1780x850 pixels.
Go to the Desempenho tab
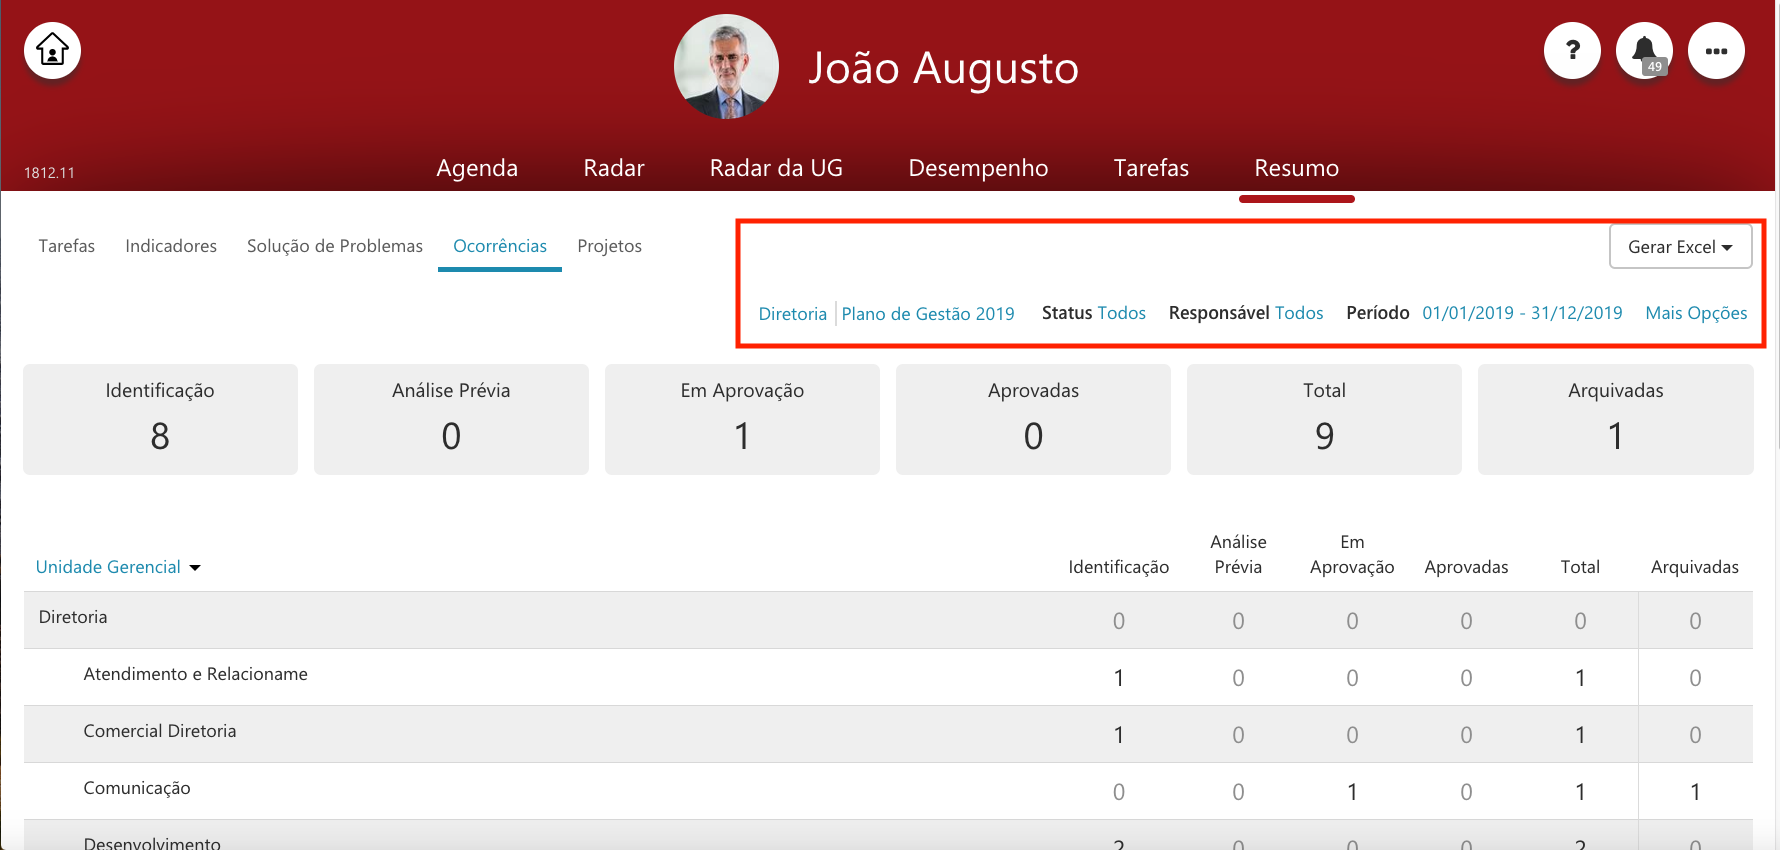tap(978, 168)
